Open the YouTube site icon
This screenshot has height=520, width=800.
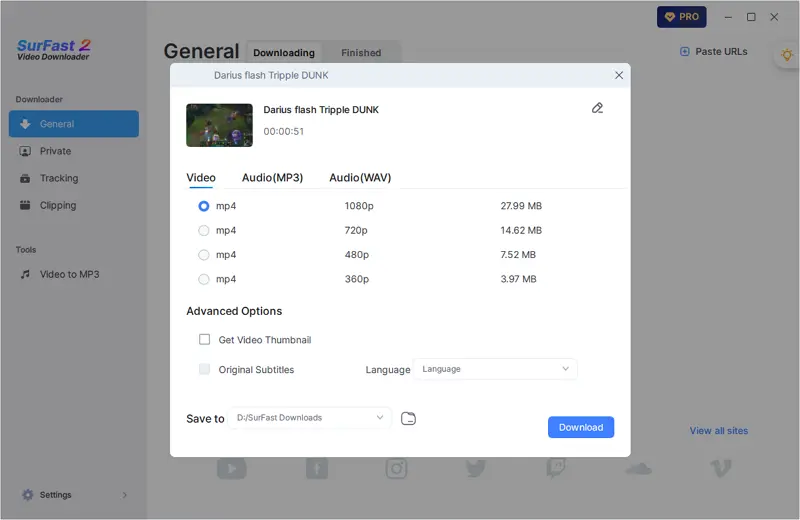point(232,468)
